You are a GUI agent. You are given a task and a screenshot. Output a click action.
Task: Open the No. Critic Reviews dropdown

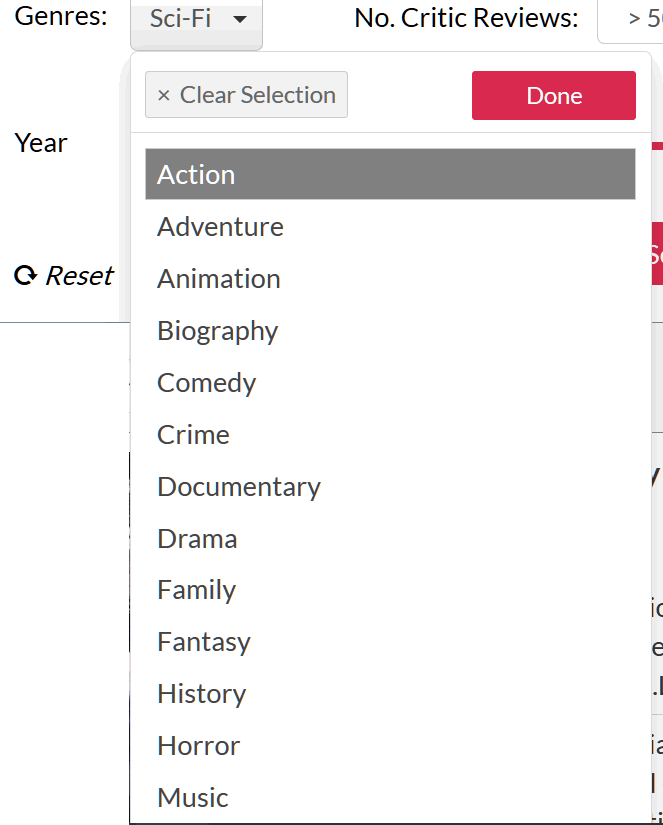630,21
